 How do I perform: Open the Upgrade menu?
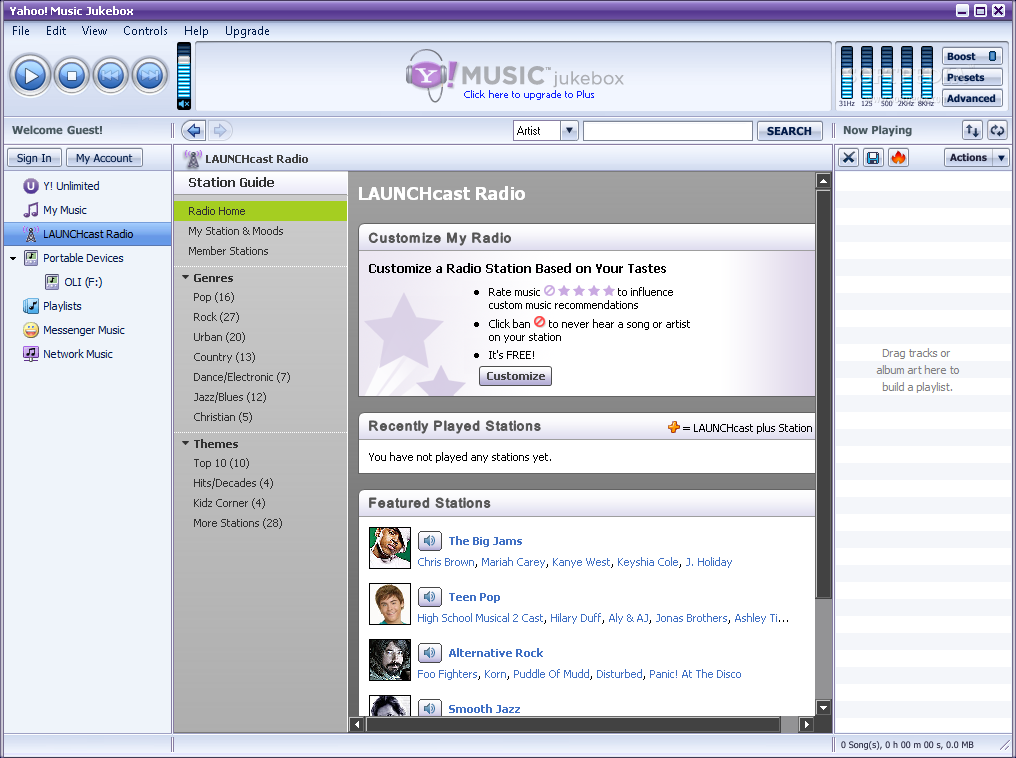pos(247,31)
